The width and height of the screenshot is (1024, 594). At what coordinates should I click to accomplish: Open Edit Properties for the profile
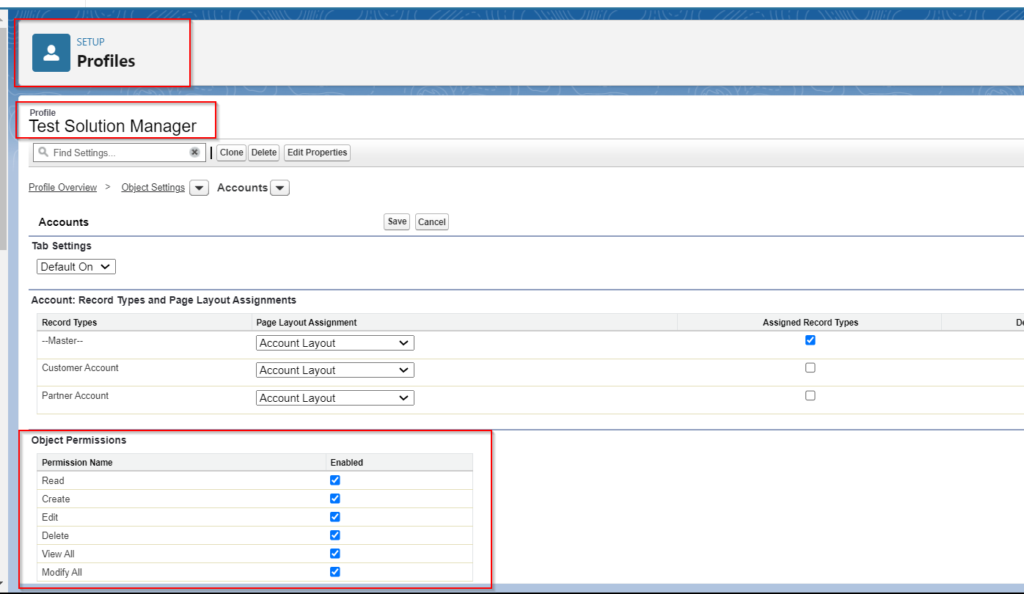317,152
